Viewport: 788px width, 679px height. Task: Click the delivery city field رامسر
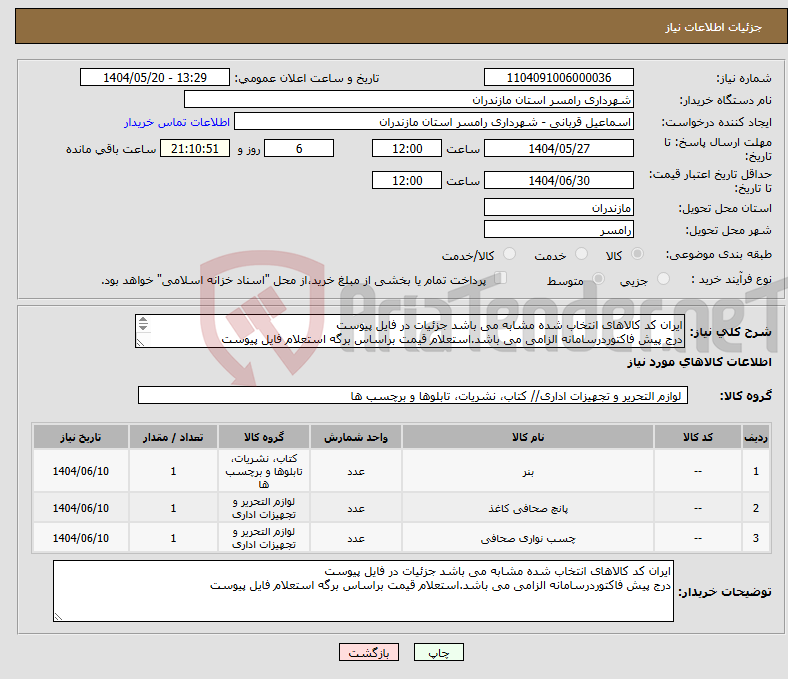559,229
